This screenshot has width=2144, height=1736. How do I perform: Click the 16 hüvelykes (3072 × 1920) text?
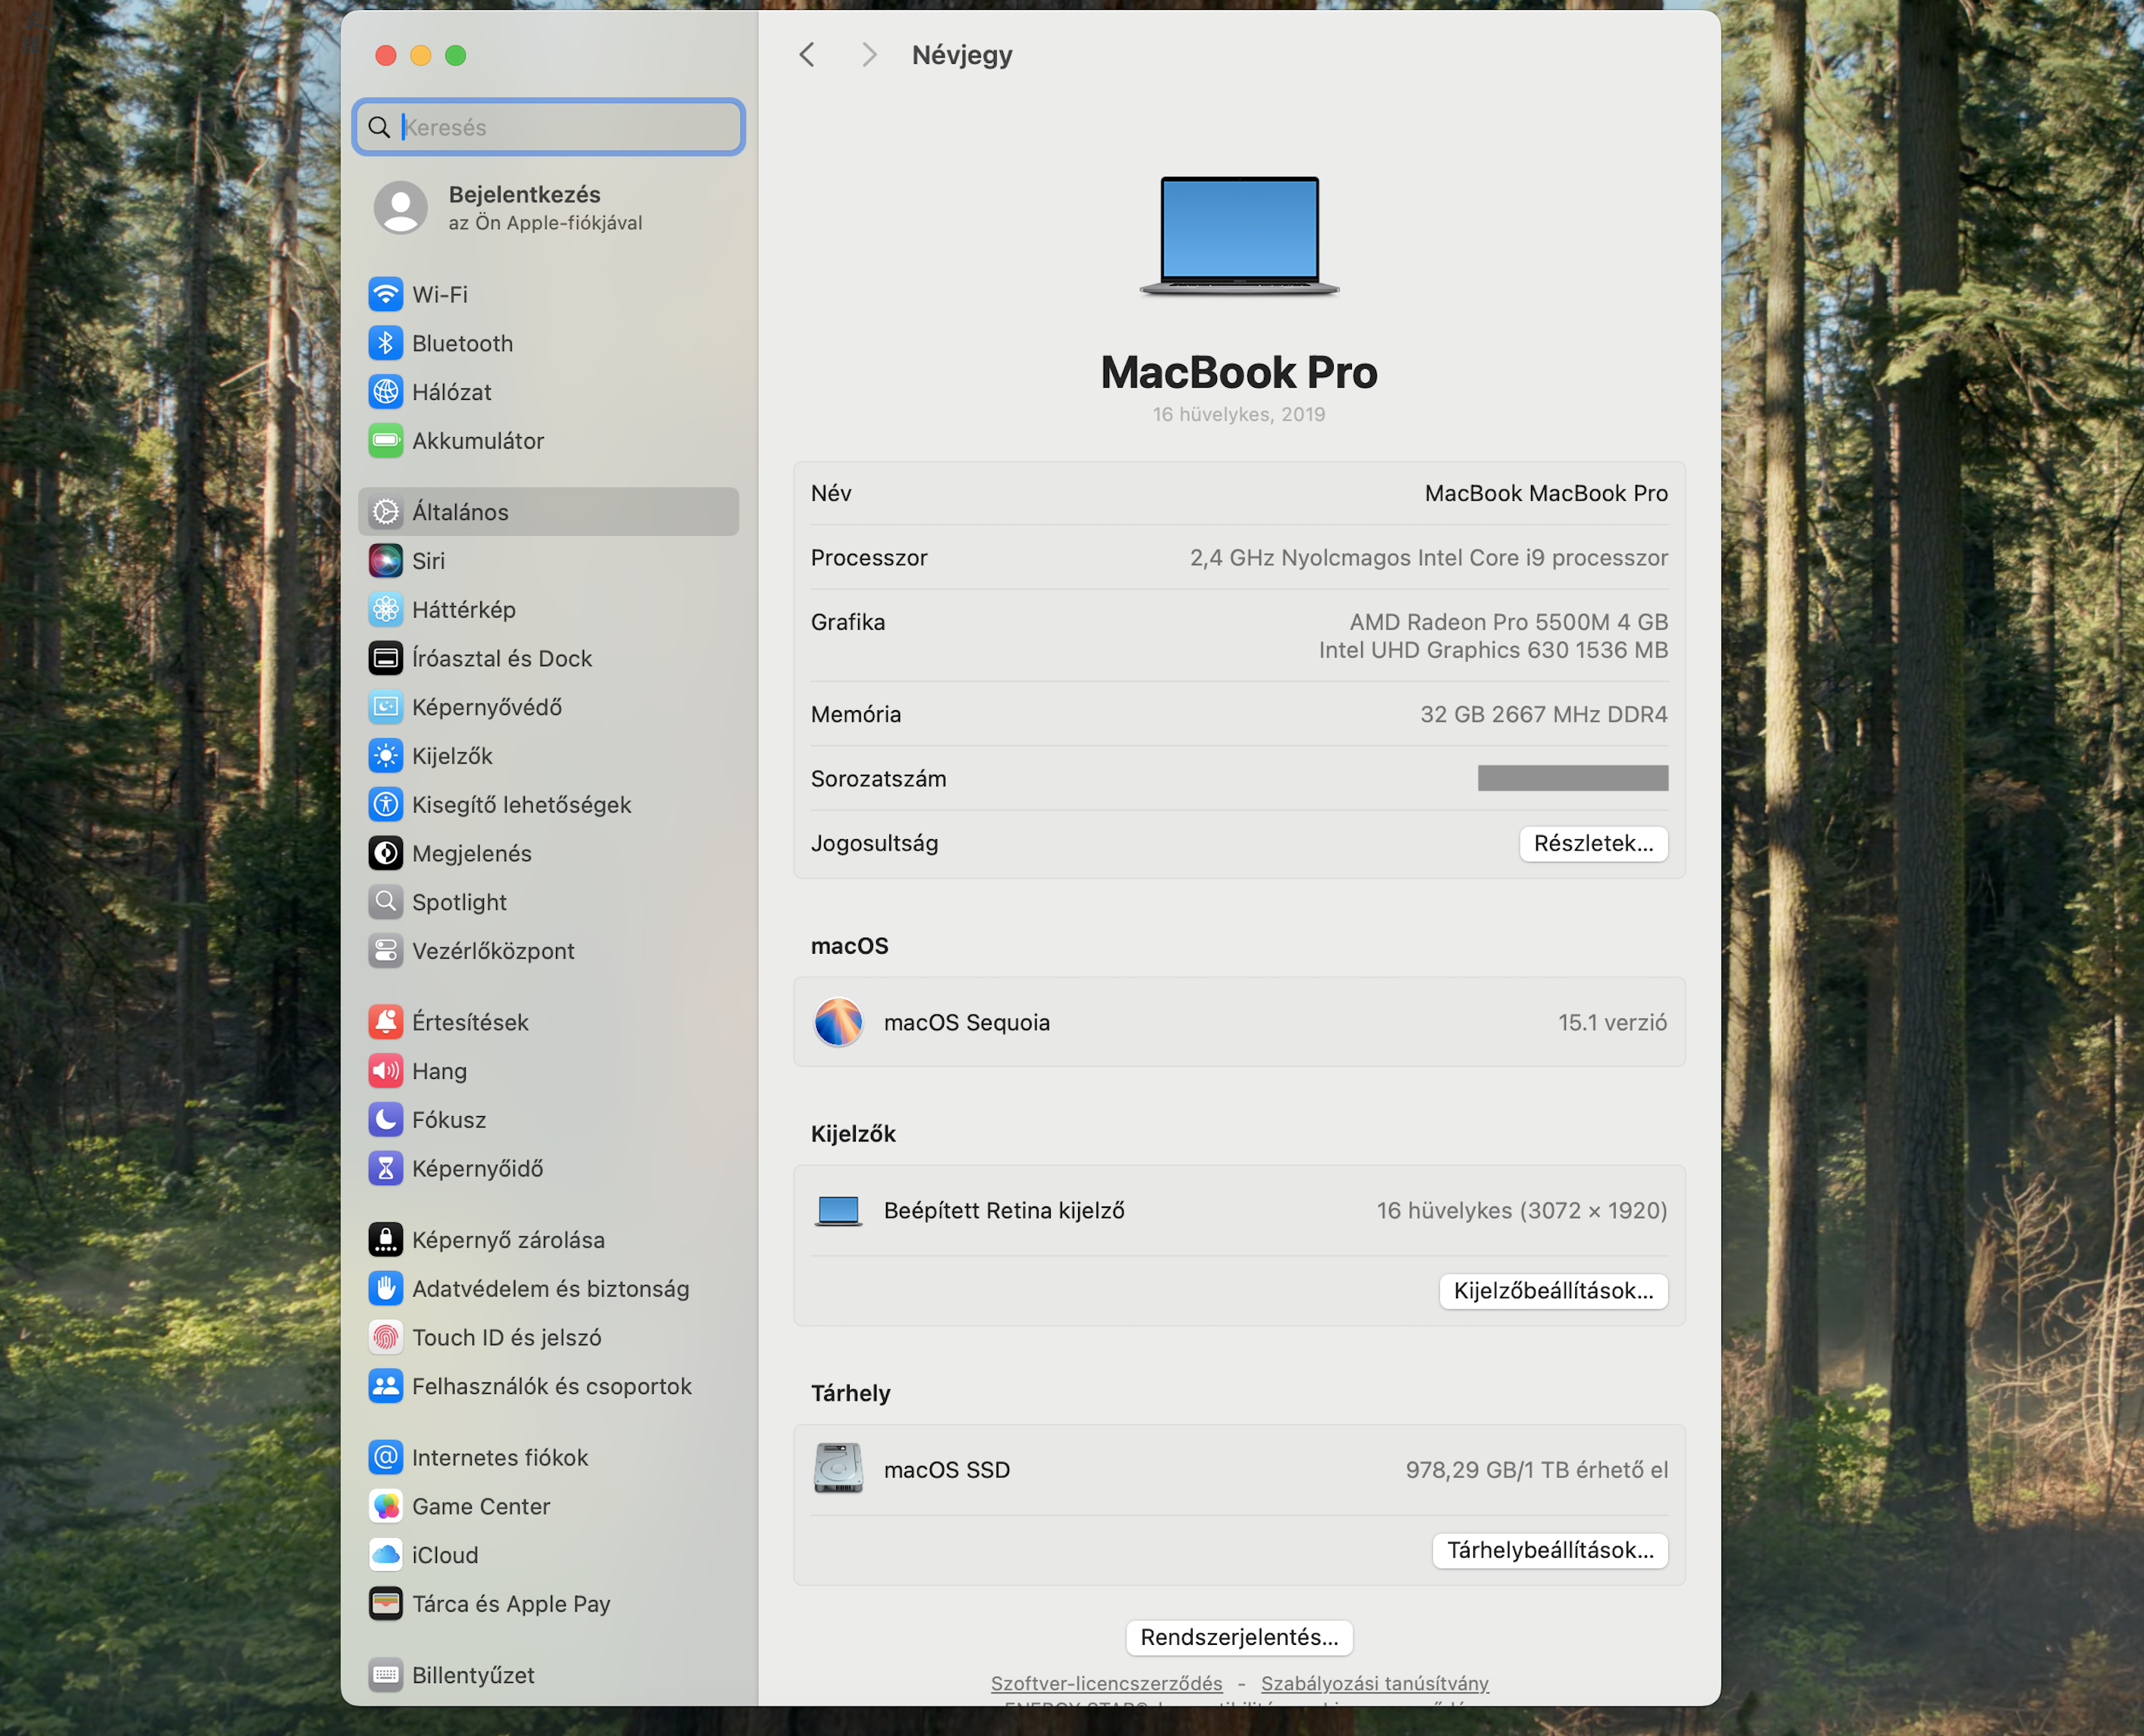tap(1522, 1211)
